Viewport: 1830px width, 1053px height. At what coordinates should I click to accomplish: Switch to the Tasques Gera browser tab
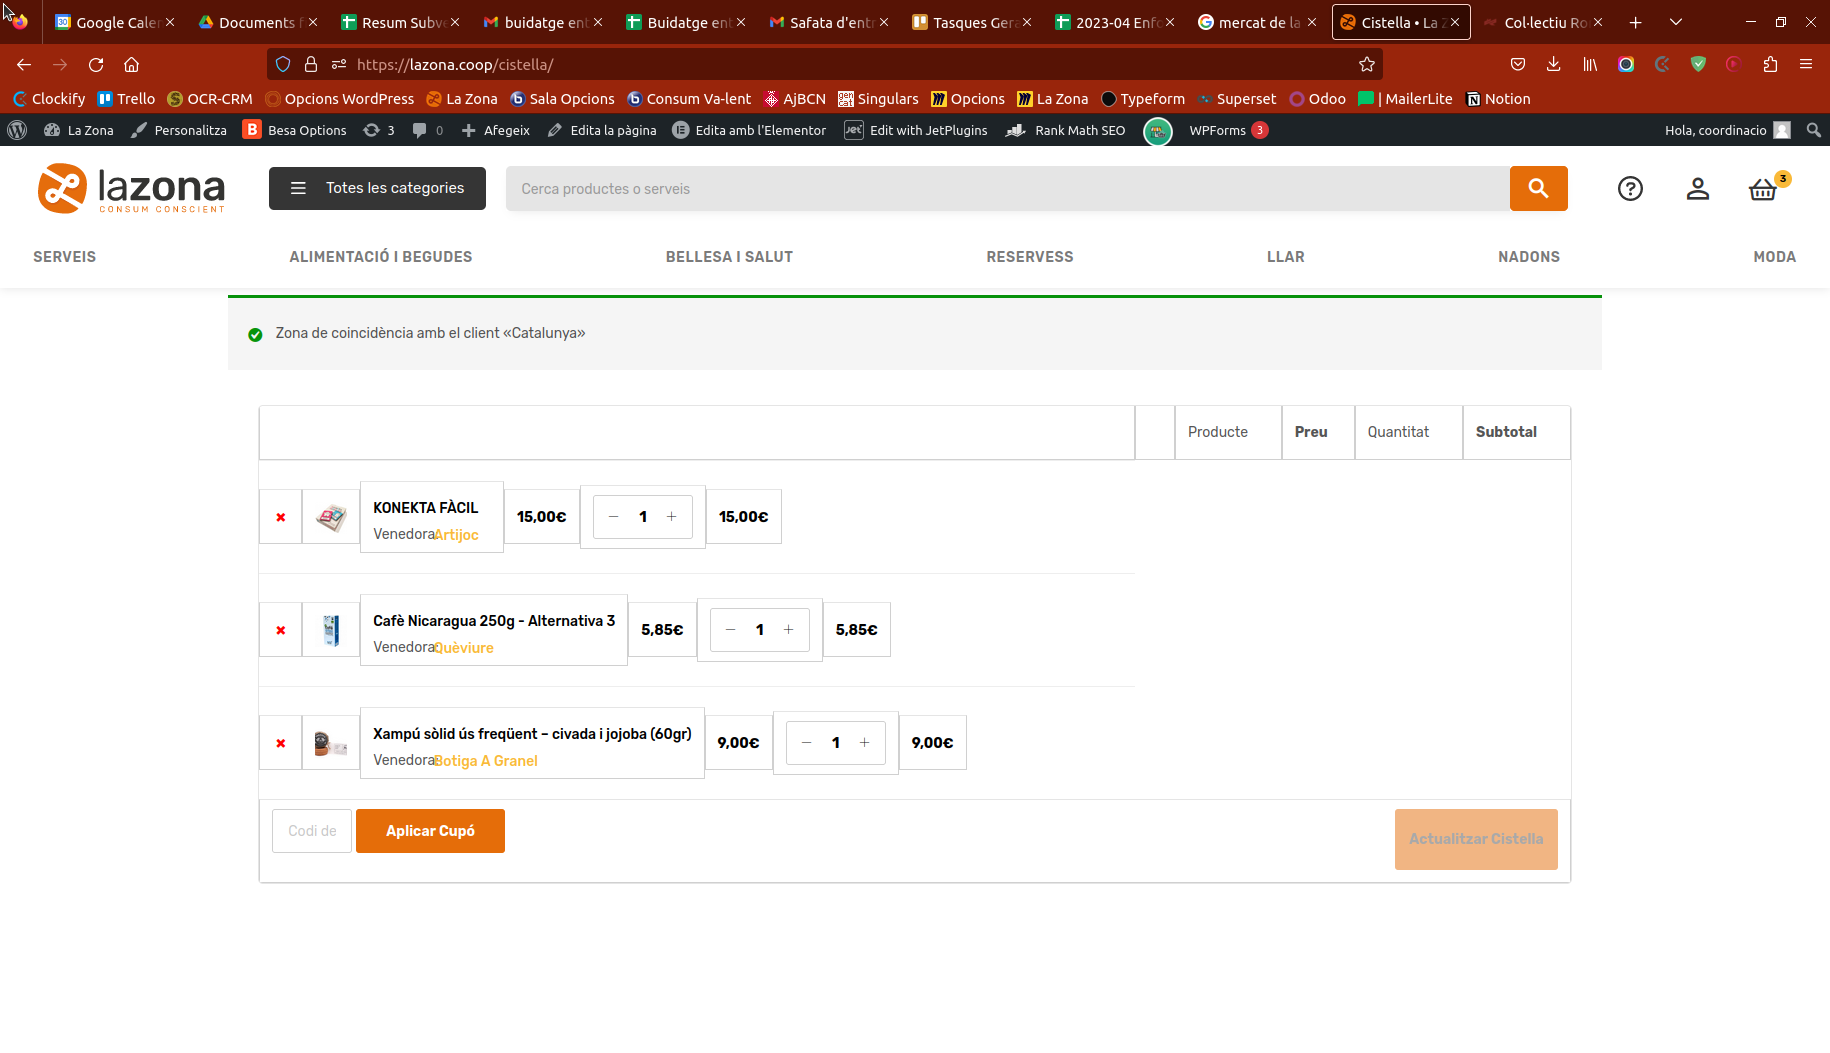(965, 22)
